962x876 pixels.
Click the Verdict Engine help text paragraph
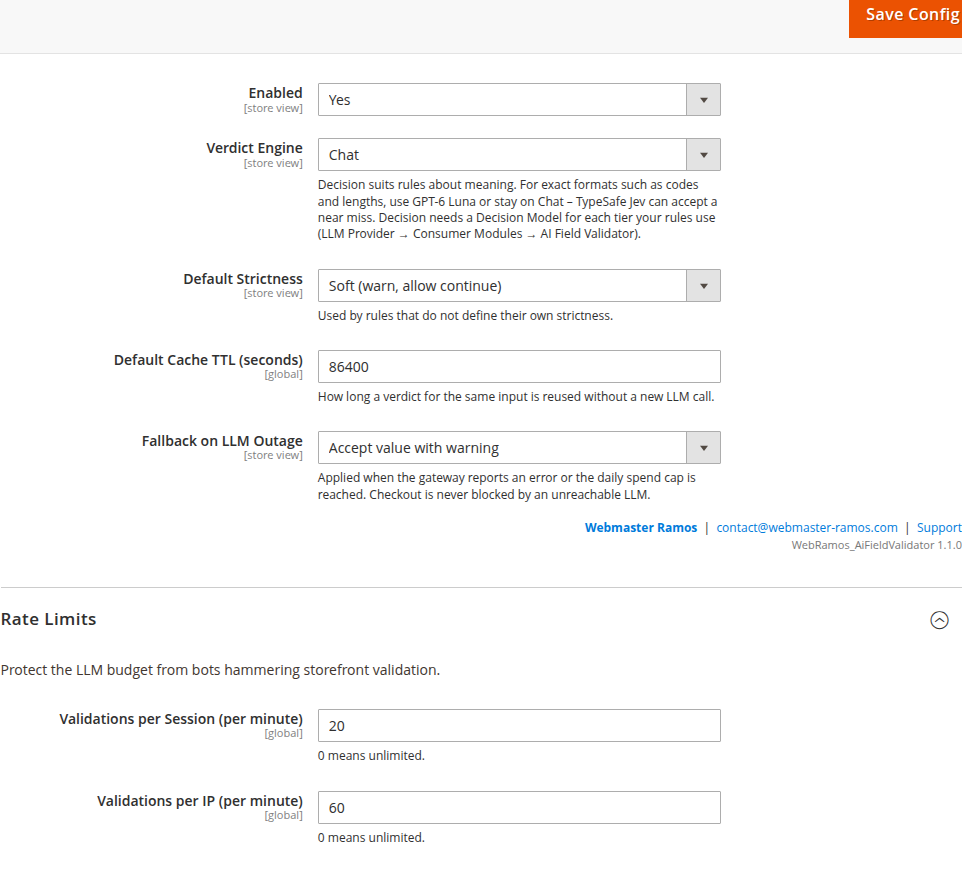[517, 209]
